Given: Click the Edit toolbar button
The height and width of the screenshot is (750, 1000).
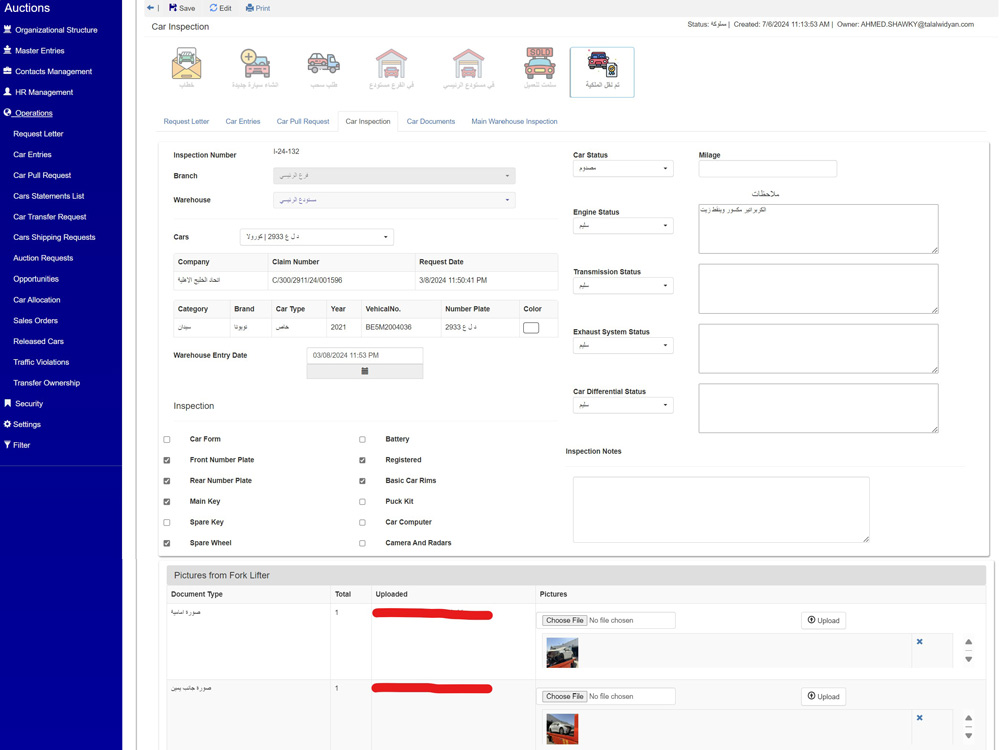Looking at the screenshot, I should click(221, 8).
